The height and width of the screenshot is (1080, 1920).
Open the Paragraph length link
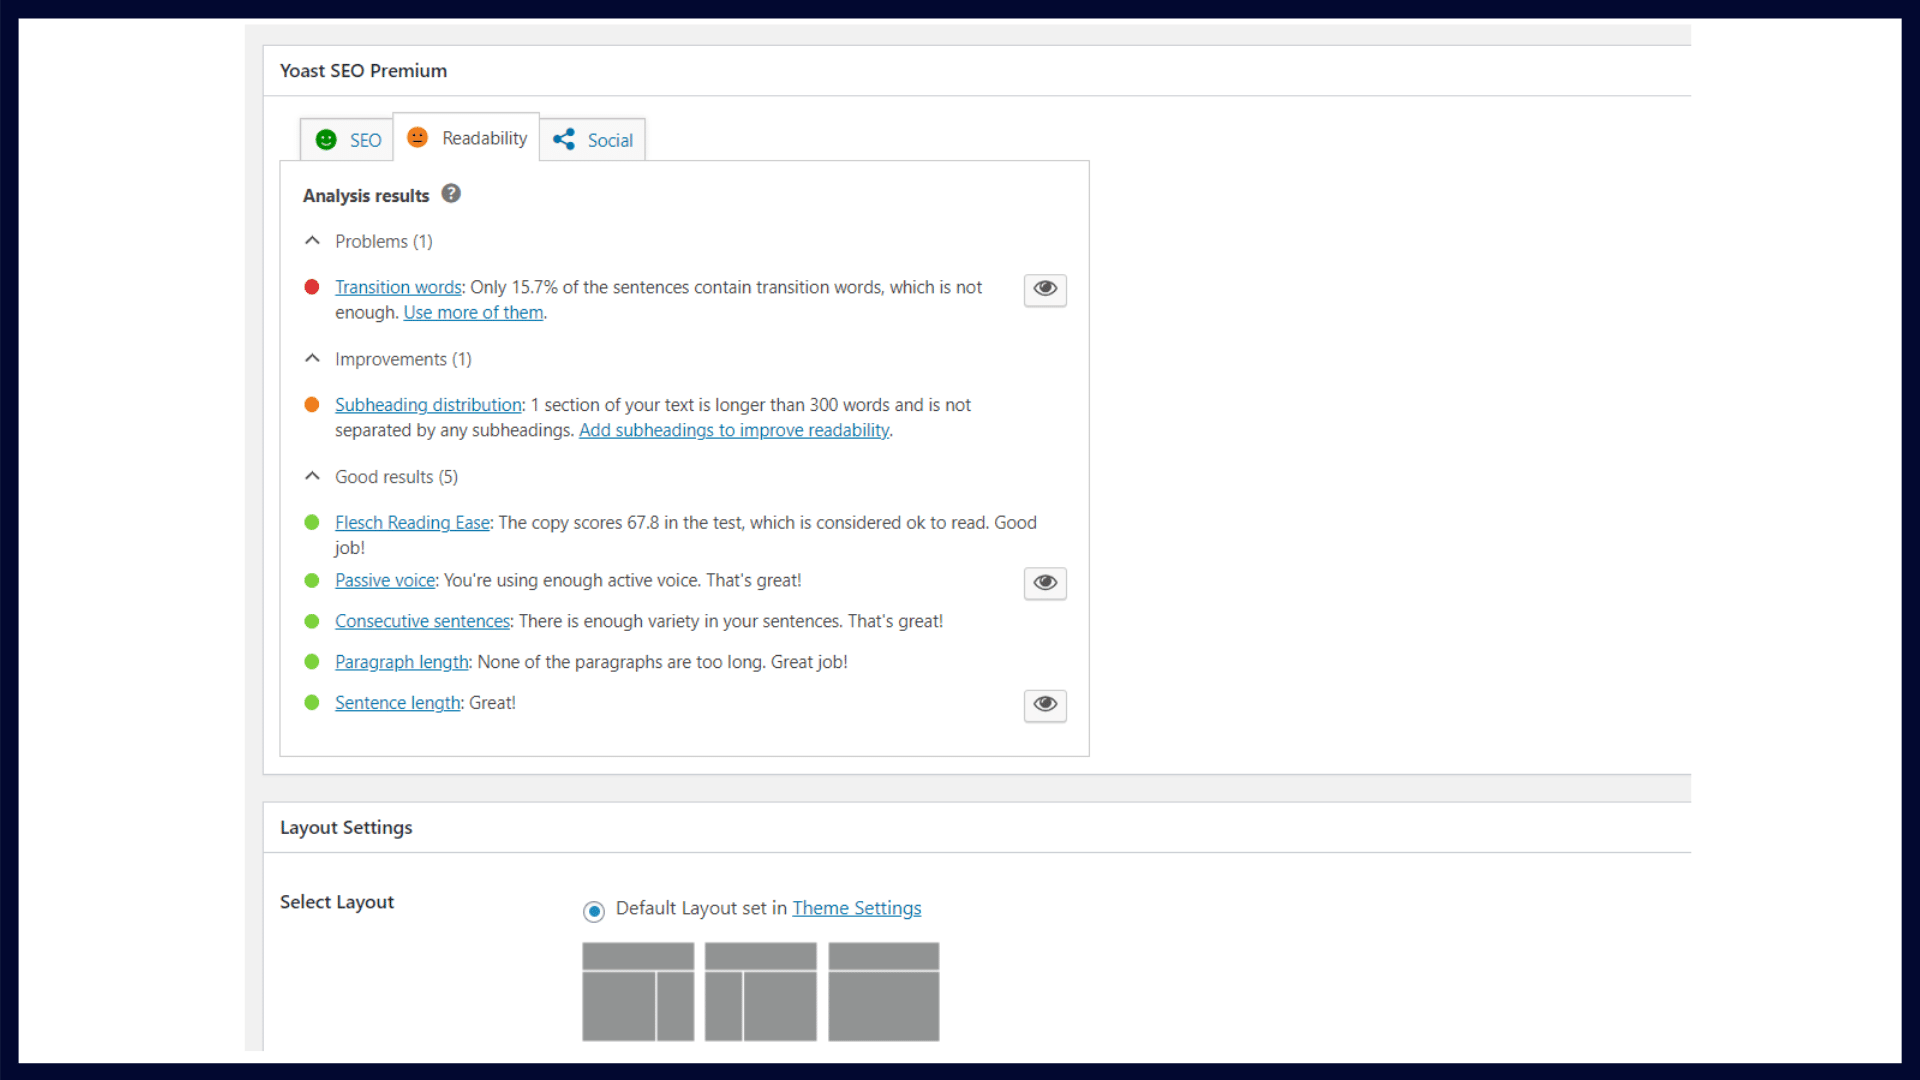coord(401,662)
